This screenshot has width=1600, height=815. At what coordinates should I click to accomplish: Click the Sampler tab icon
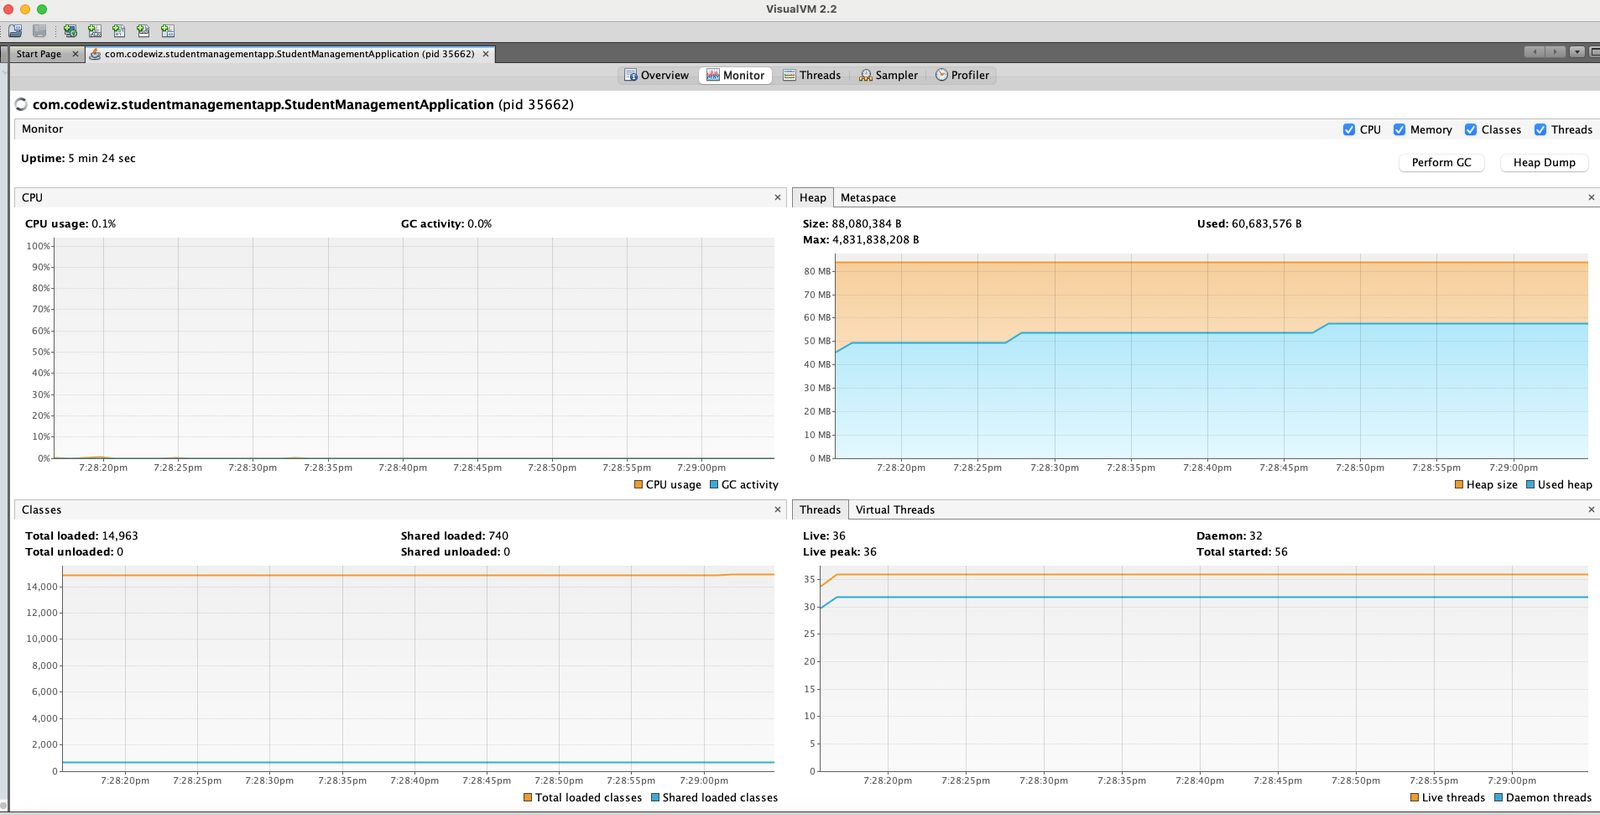coord(866,75)
